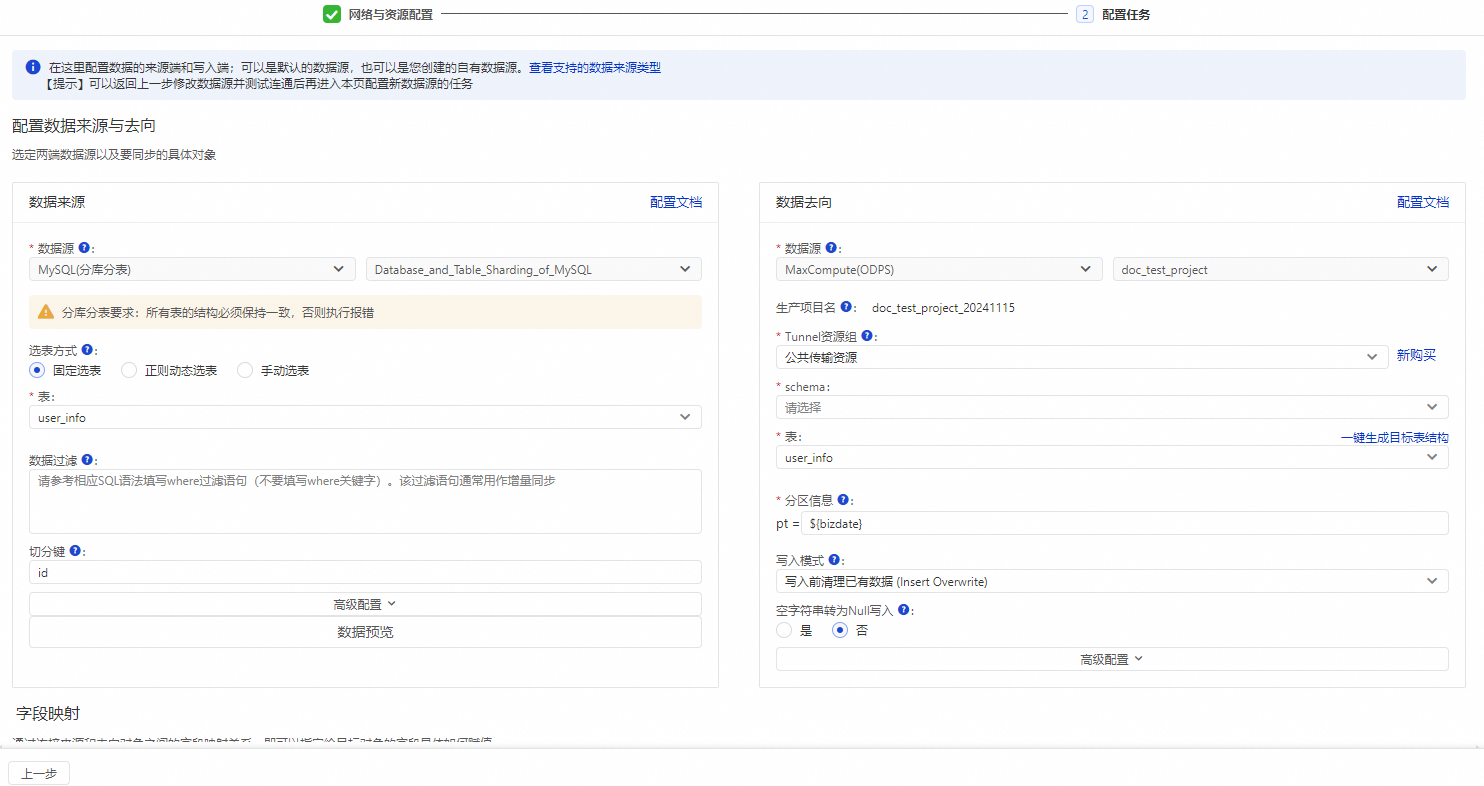Select the 正则动态选表 radio option

click(129, 370)
